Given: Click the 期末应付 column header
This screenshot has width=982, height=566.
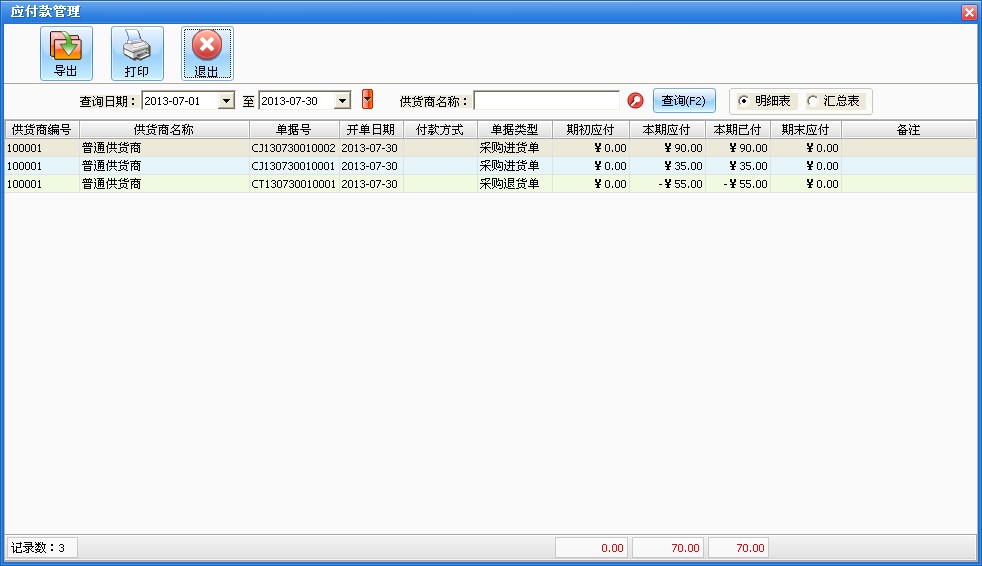Looking at the screenshot, I should coord(805,130).
